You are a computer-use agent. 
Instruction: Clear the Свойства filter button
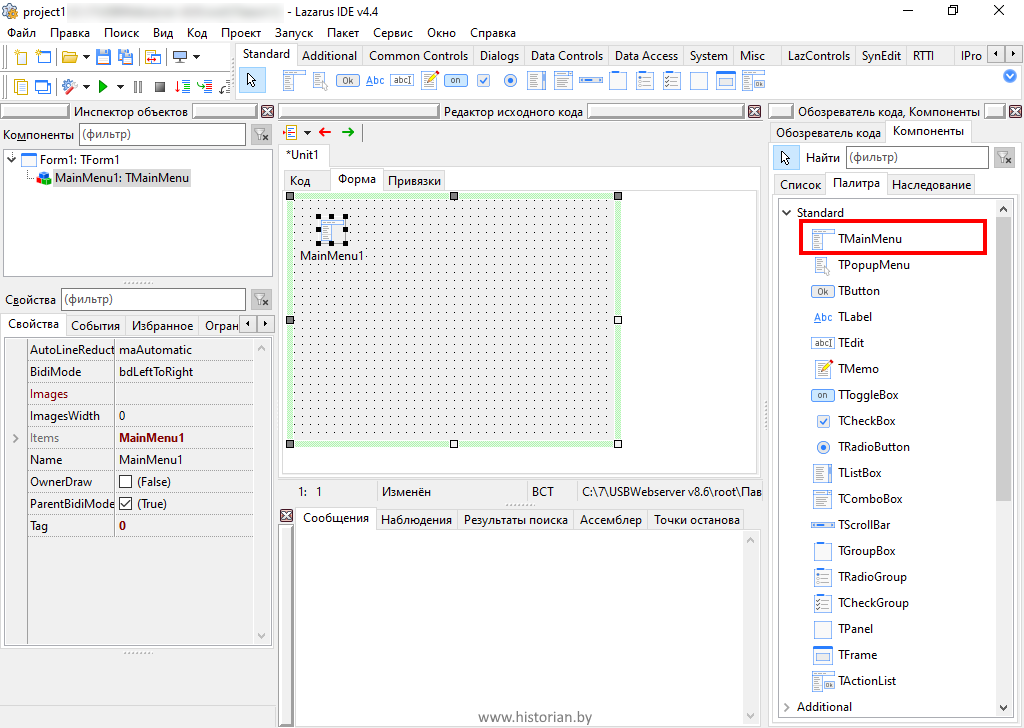click(261, 300)
